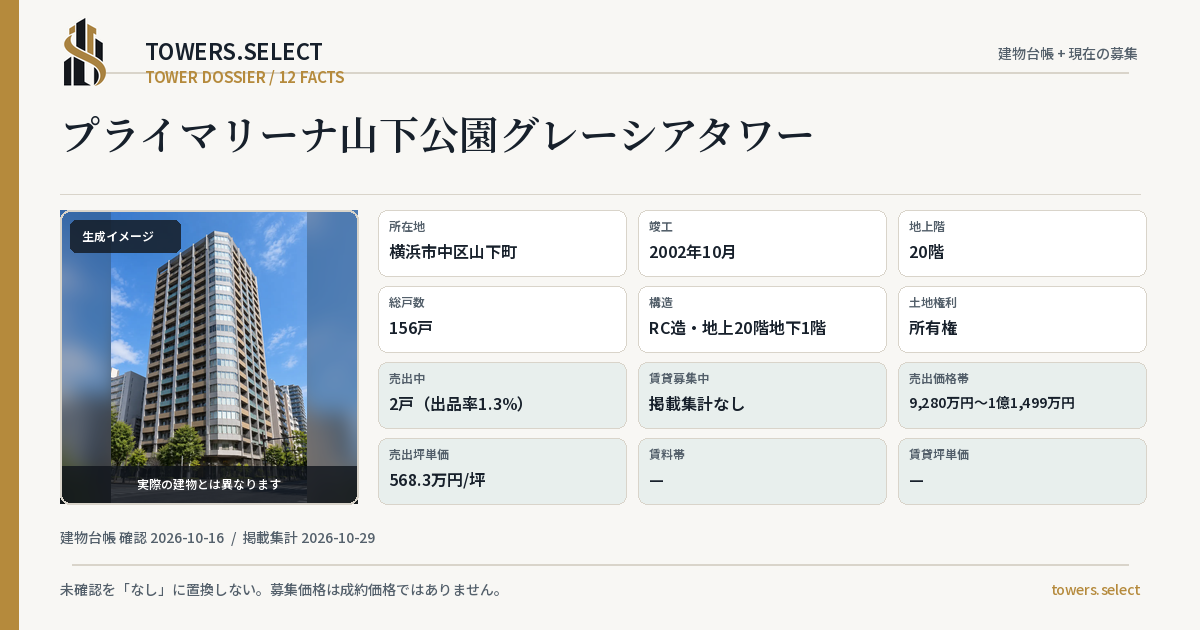This screenshot has height=630, width=1200.
Task: Select the 賃貸坪単価 card with dash value
Action: [1022, 471]
